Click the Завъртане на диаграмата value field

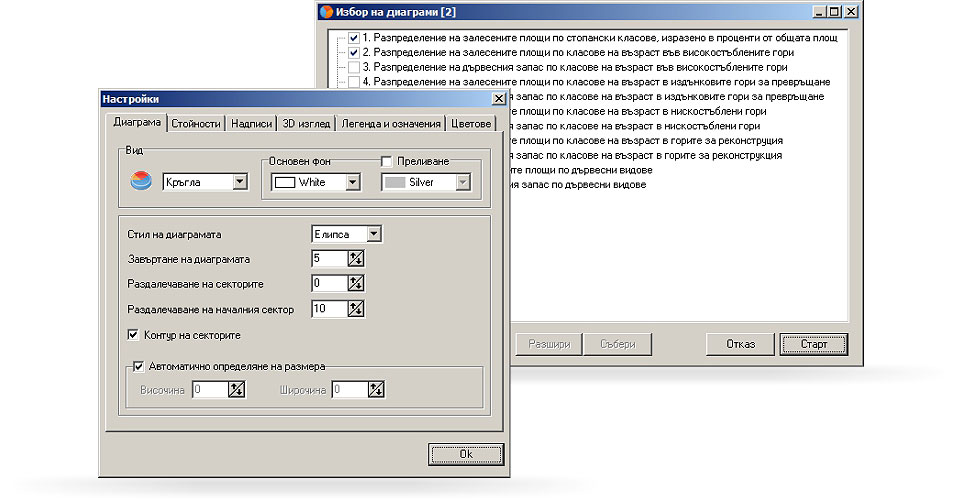(328, 259)
